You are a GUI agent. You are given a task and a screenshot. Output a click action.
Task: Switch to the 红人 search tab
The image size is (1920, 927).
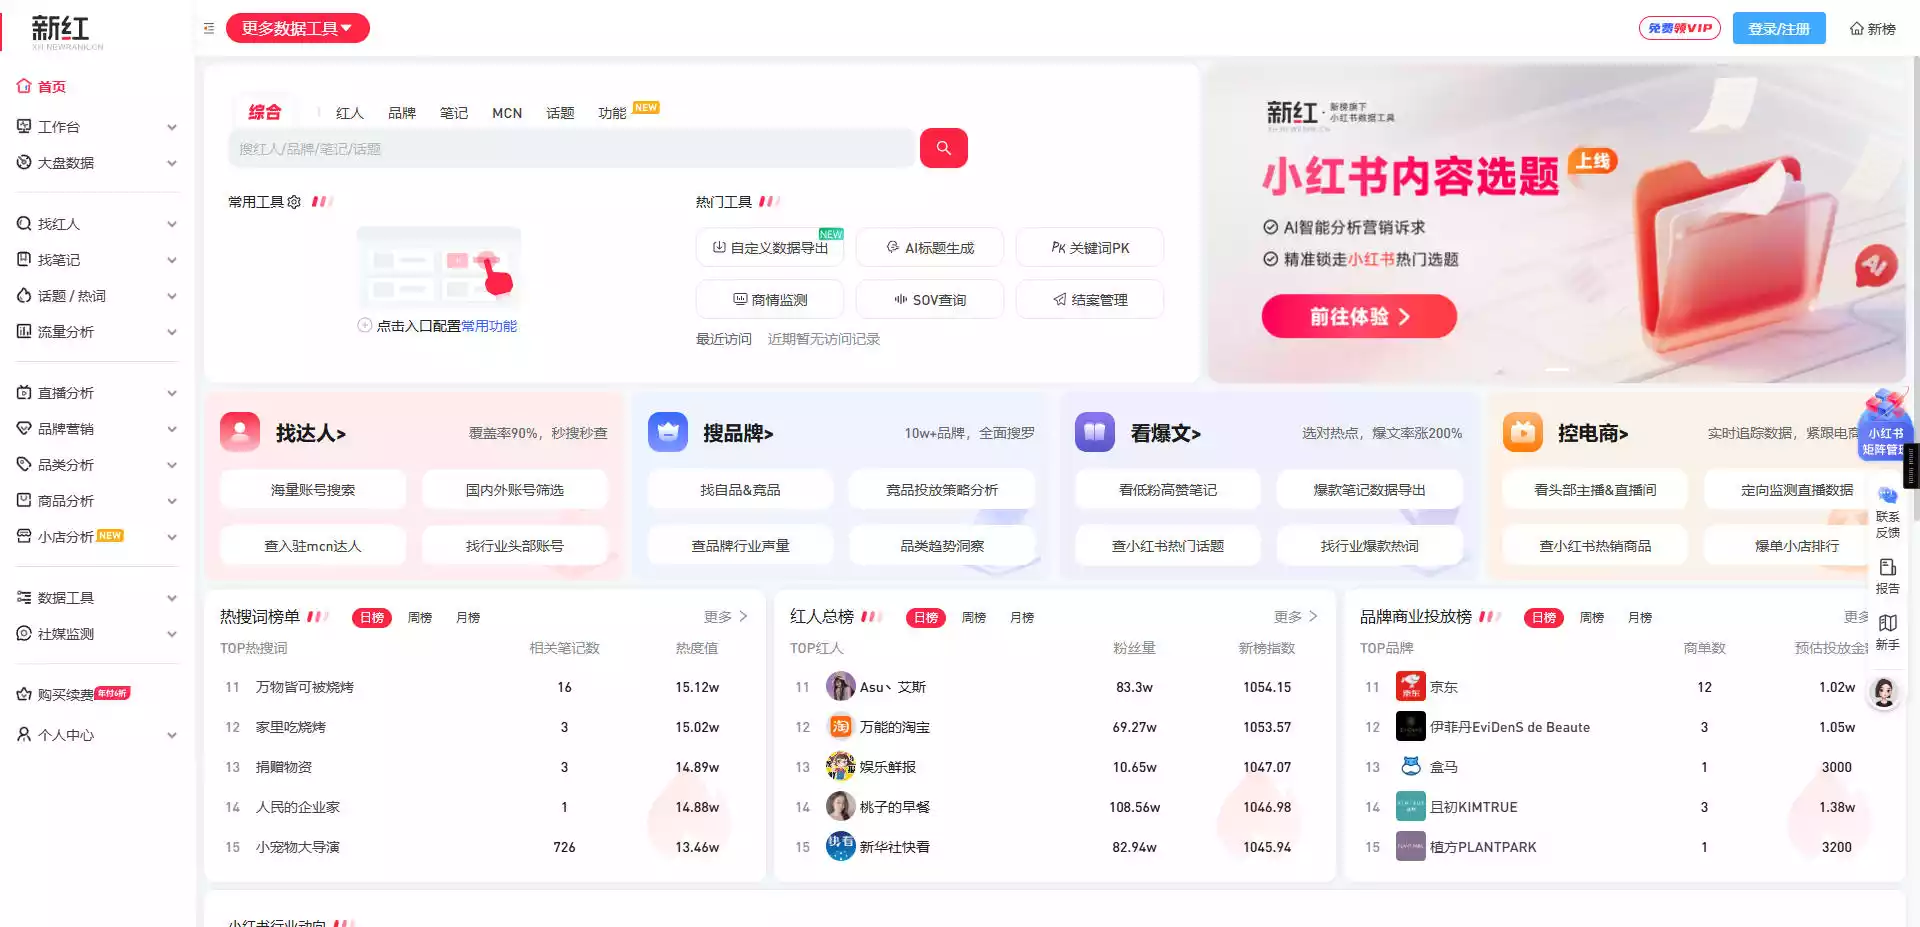(350, 113)
